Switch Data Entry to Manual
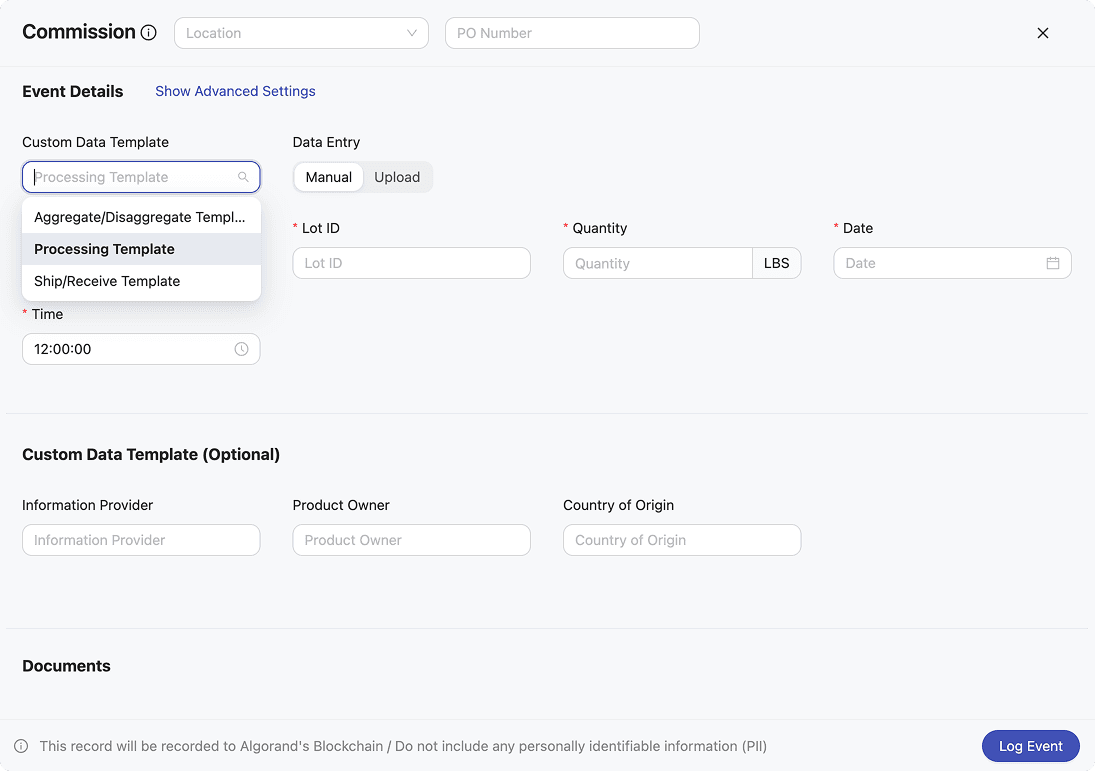The image size is (1095, 771). pos(328,177)
